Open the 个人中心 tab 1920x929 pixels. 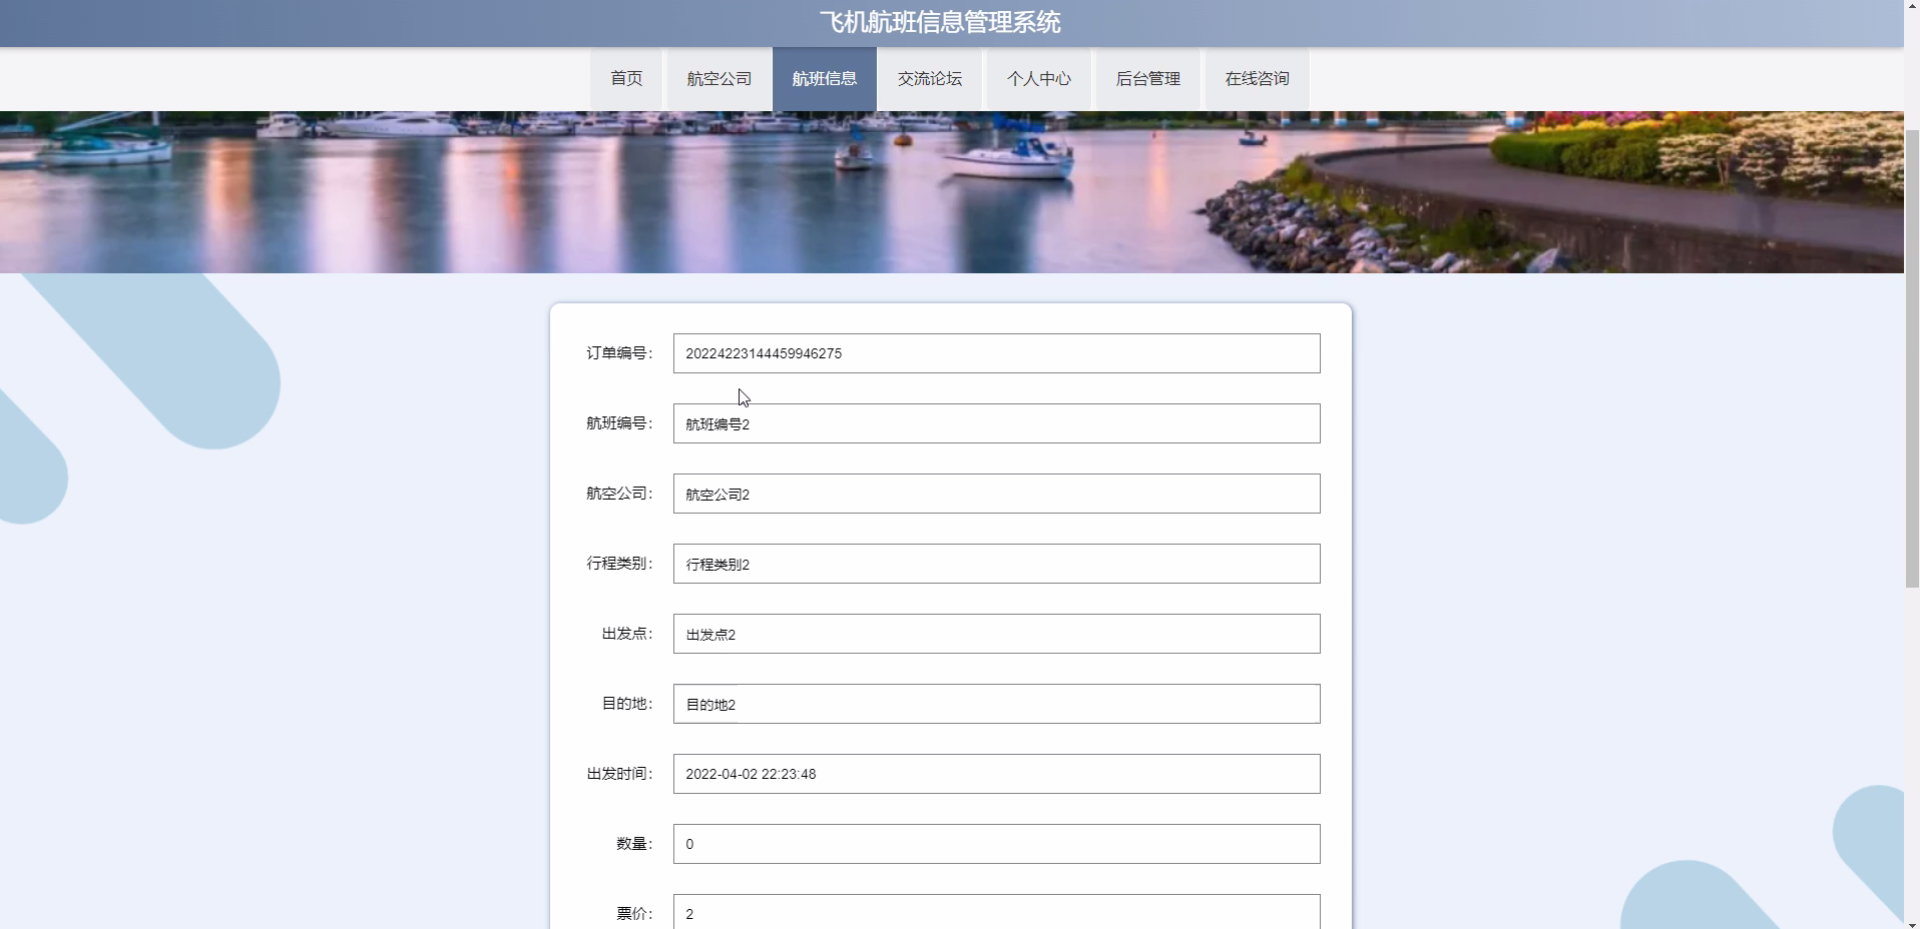(x=1039, y=79)
